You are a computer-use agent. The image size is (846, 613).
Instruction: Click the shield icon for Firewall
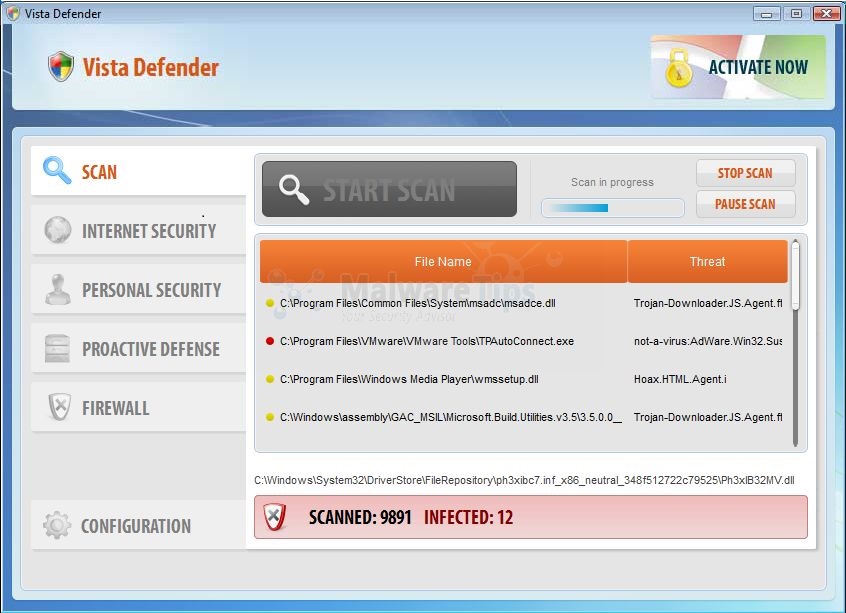tap(59, 407)
